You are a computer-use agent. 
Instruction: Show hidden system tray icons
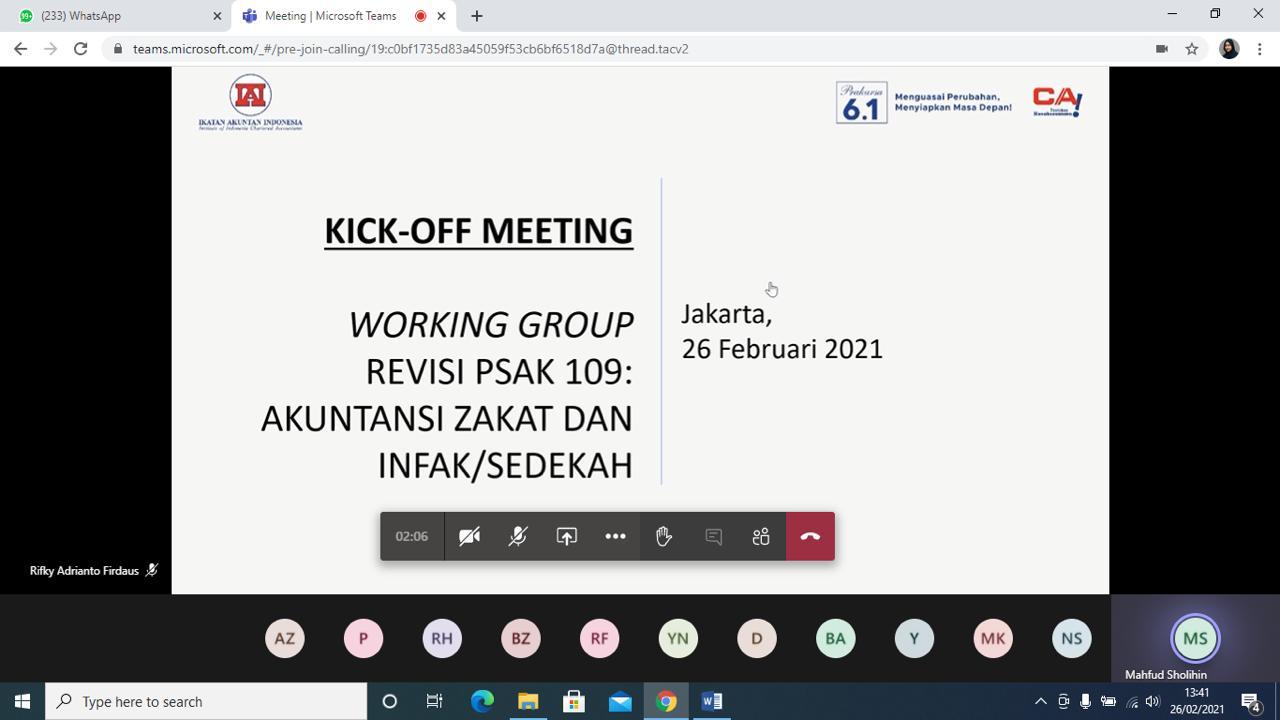(1040, 701)
